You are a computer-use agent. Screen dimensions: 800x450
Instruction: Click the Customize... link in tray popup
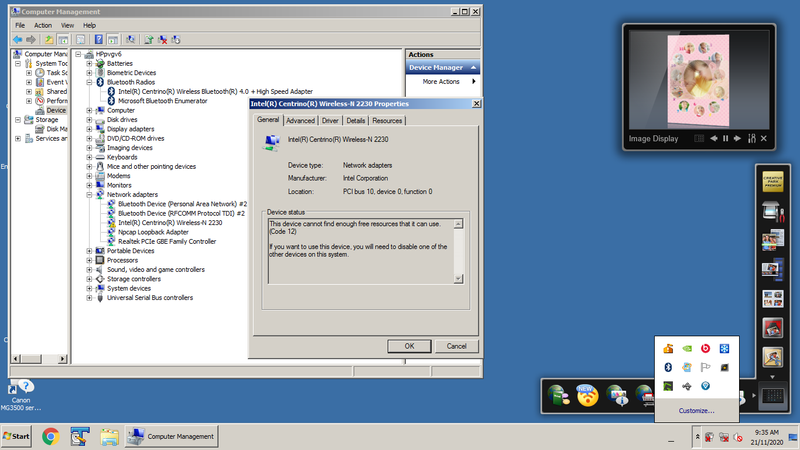pyautogui.click(x=696, y=411)
